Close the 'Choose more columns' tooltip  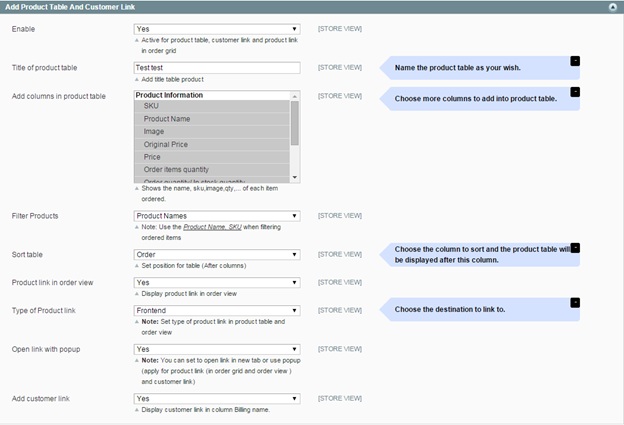click(x=575, y=92)
